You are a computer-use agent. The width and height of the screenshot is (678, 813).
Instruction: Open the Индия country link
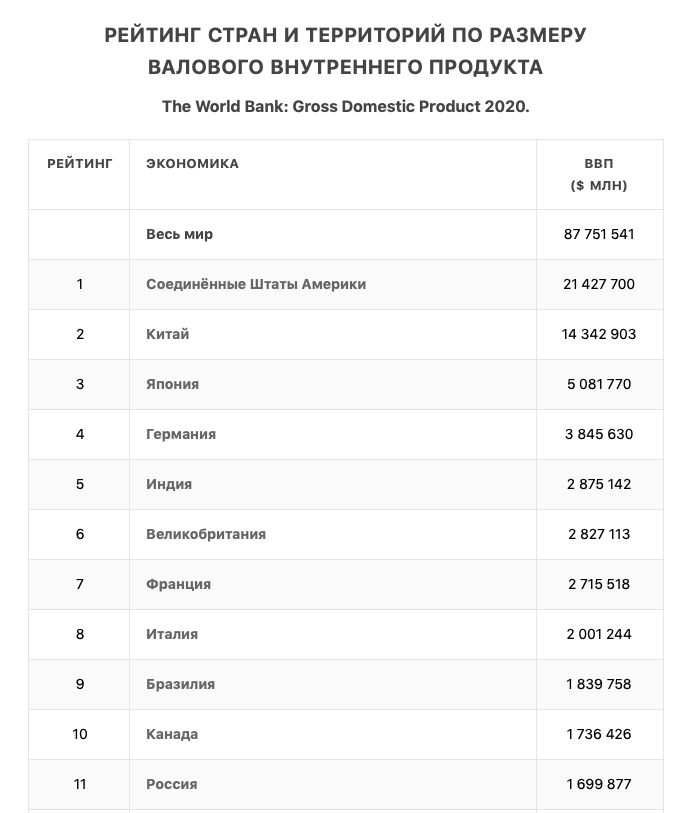[x=169, y=484]
